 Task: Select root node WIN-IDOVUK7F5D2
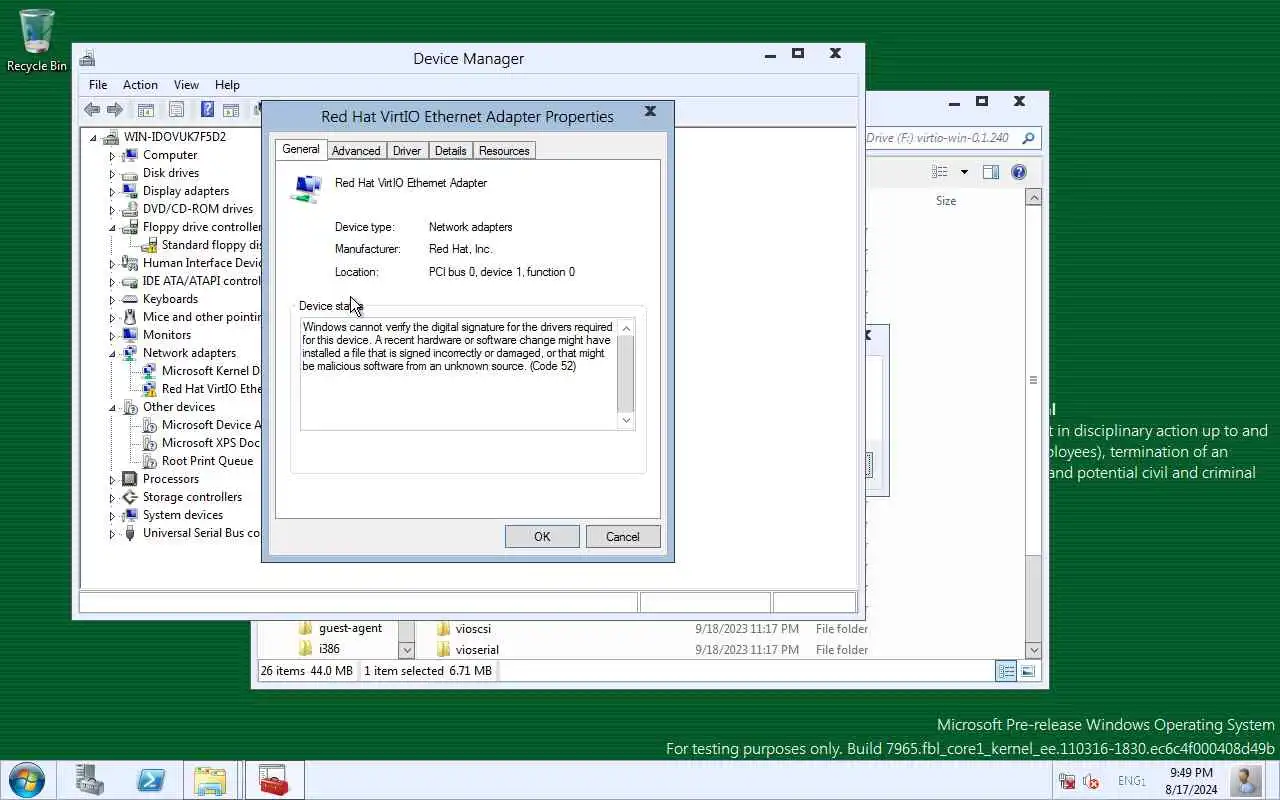point(165,137)
